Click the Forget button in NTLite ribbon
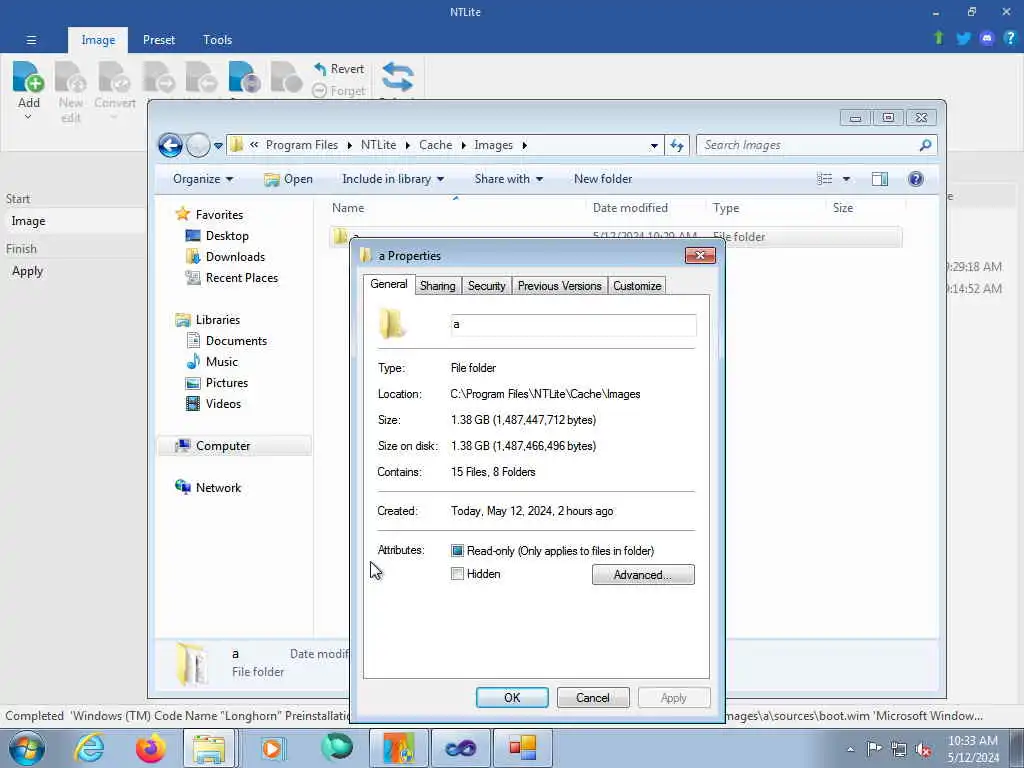Image resolution: width=1024 pixels, height=768 pixels. pos(338,90)
